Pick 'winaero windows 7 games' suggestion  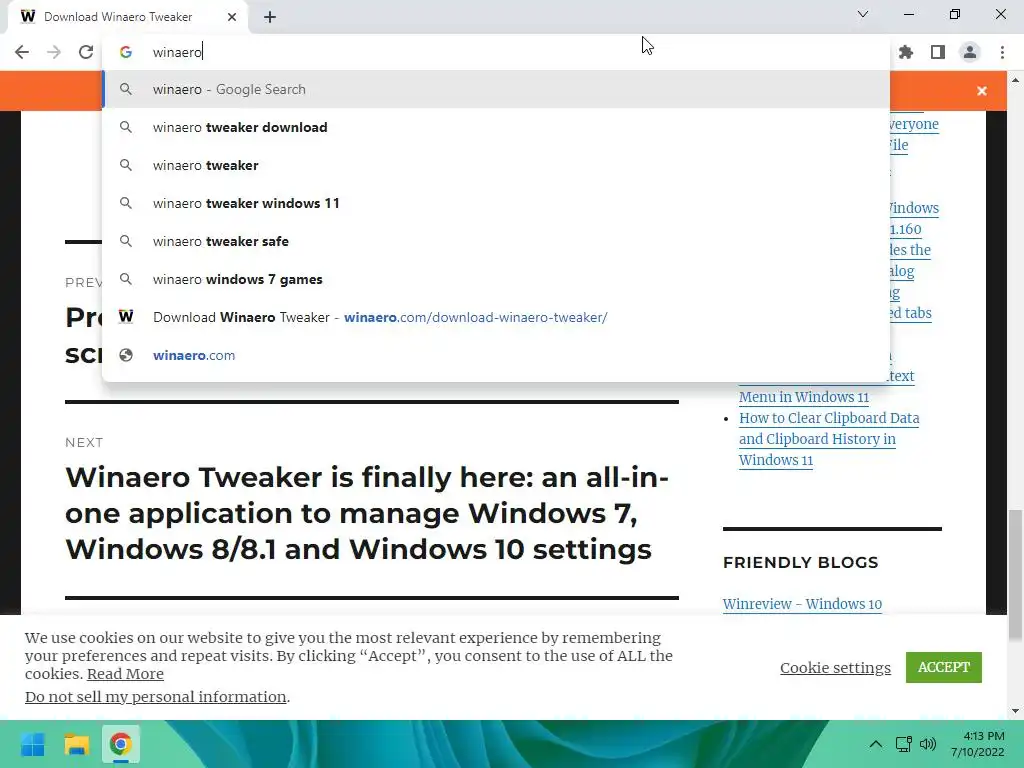(496, 279)
